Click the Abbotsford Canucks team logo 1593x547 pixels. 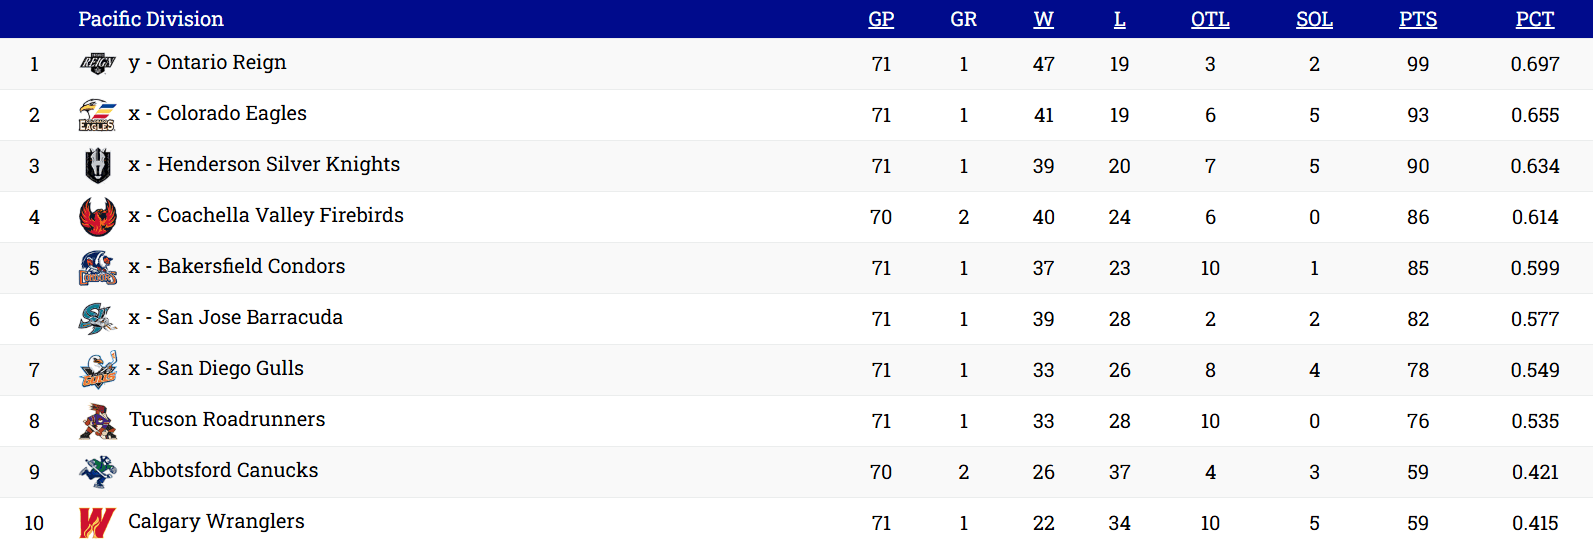pyautogui.click(x=97, y=472)
